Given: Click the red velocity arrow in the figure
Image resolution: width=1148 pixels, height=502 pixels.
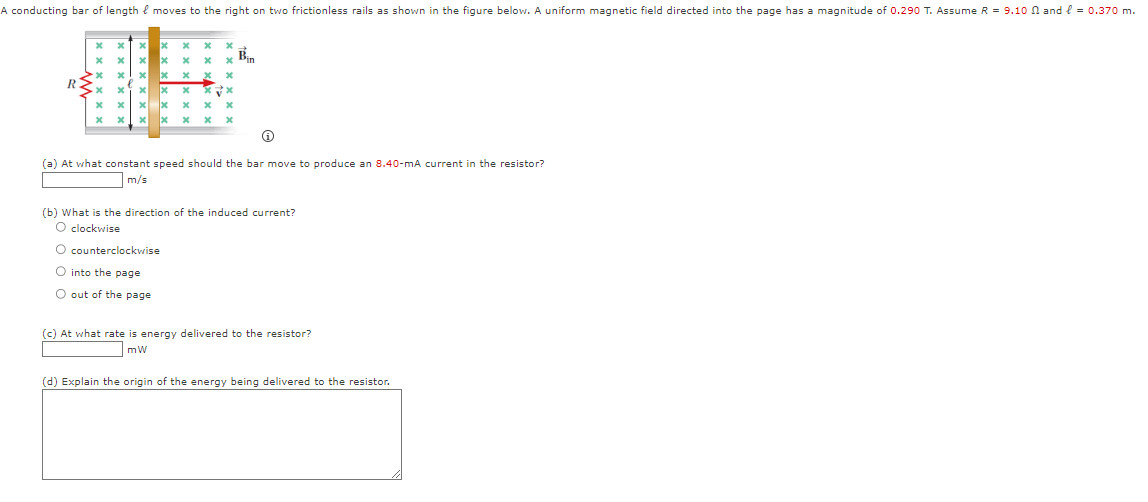Looking at the screenshot, I should (189, 83).
